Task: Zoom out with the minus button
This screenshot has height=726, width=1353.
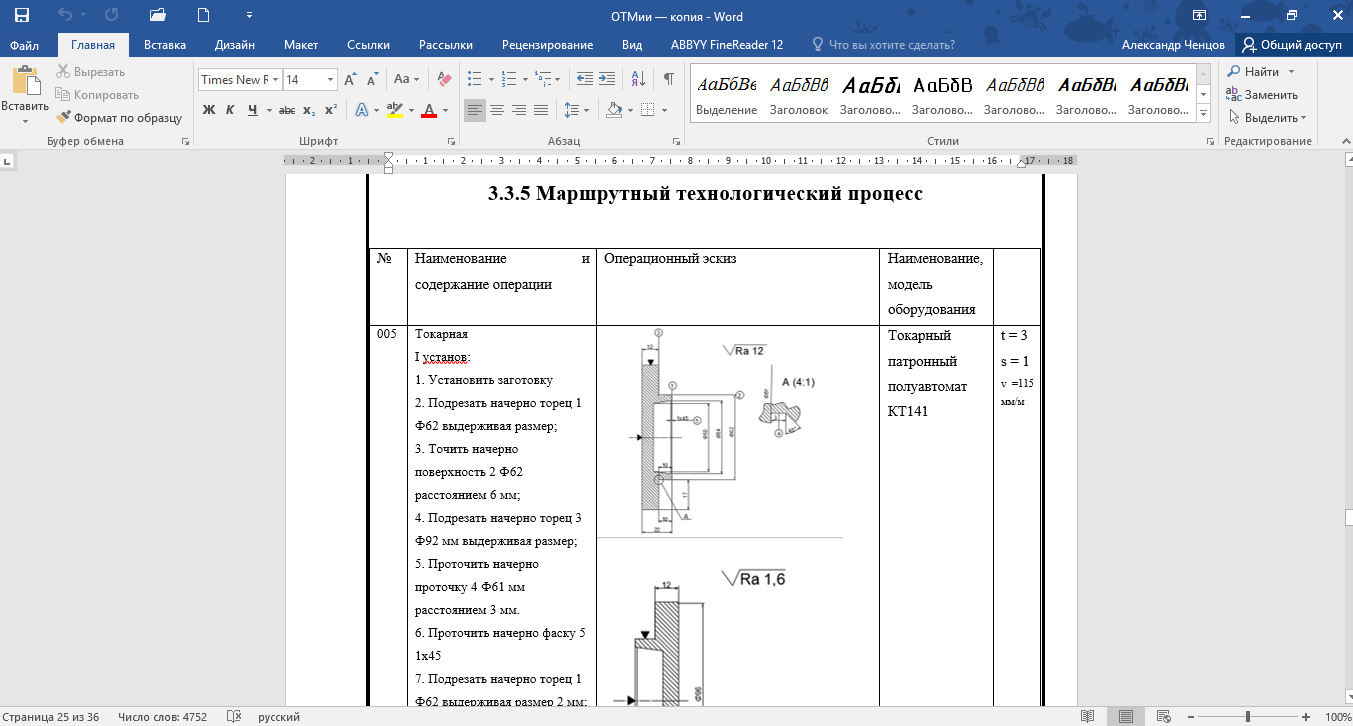Action: [1190, 717]
